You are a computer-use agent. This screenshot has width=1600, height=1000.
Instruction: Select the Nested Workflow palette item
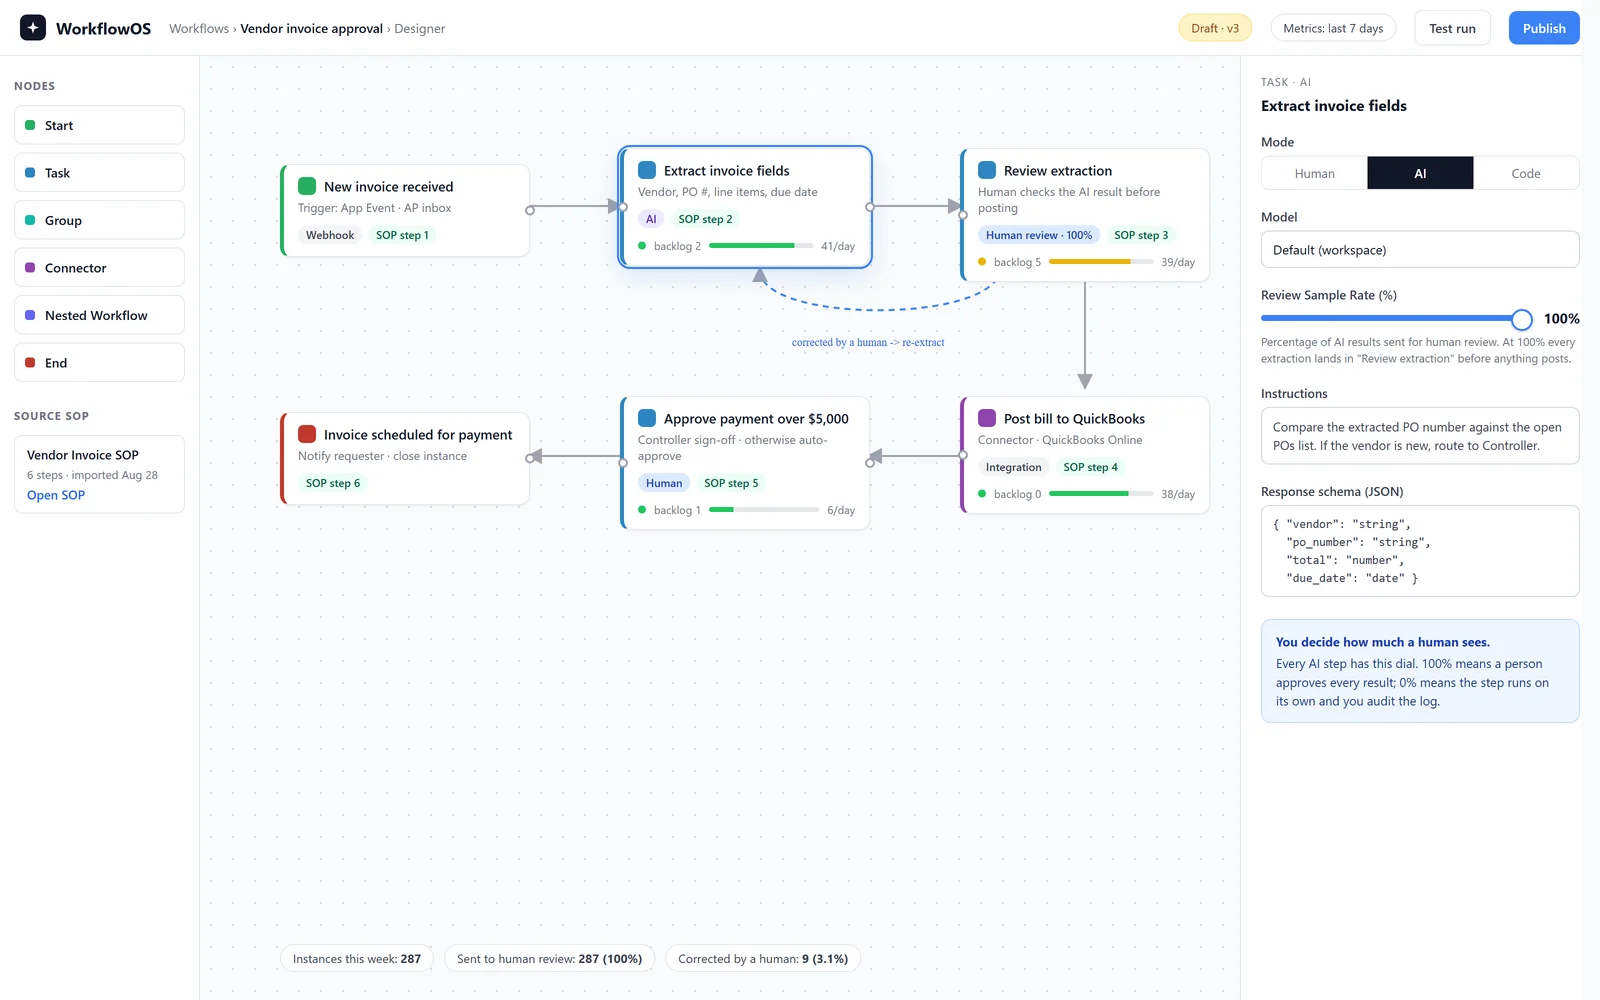99,315
